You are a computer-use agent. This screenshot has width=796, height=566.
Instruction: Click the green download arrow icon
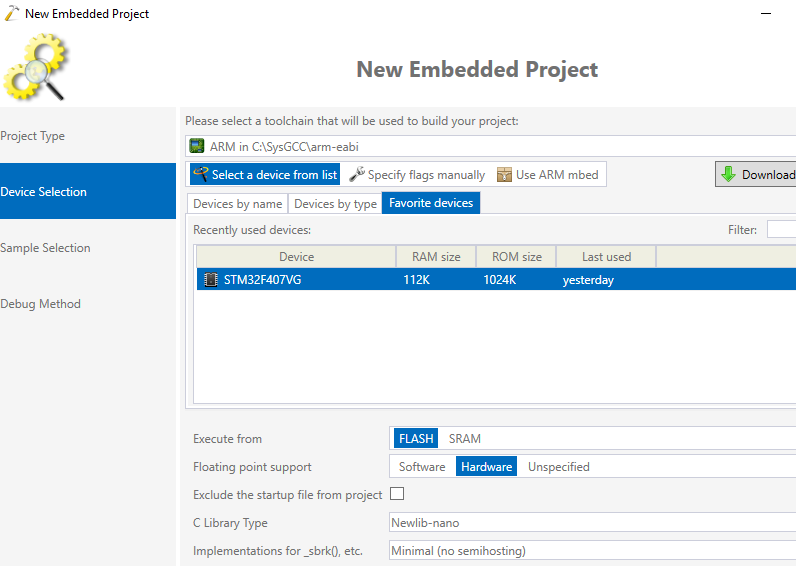click(x=728, y=174)
